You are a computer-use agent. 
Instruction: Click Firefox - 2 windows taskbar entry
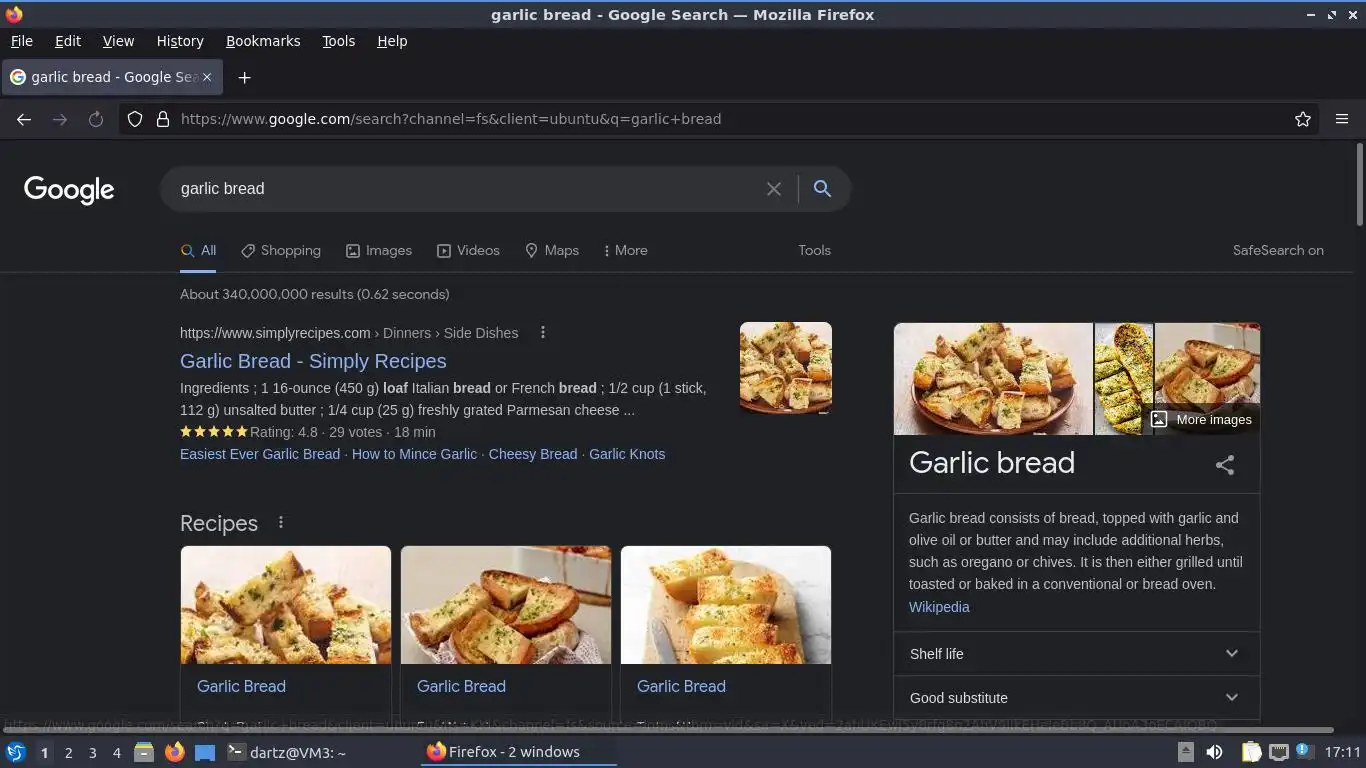[x=519, y=752]
